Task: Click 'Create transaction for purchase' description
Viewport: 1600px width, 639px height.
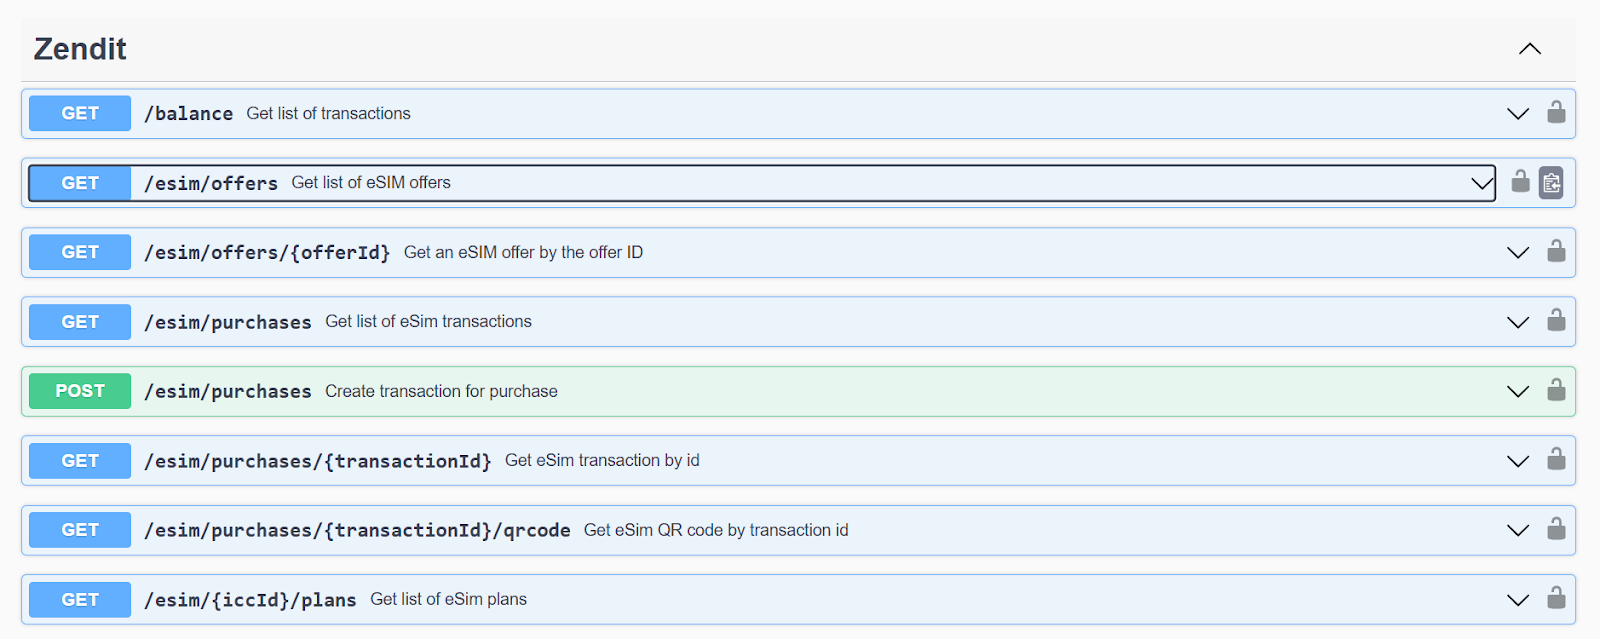Action: click(x=441, y=391)
